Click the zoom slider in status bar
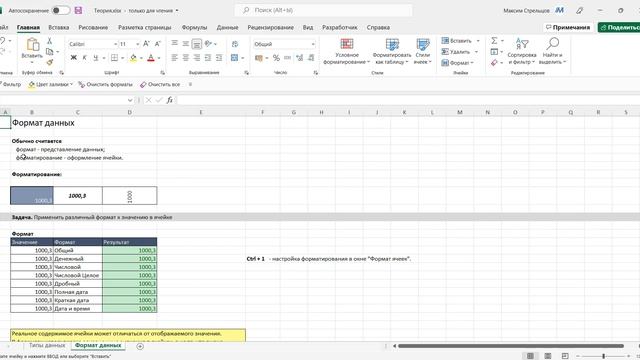 [604, 356]
